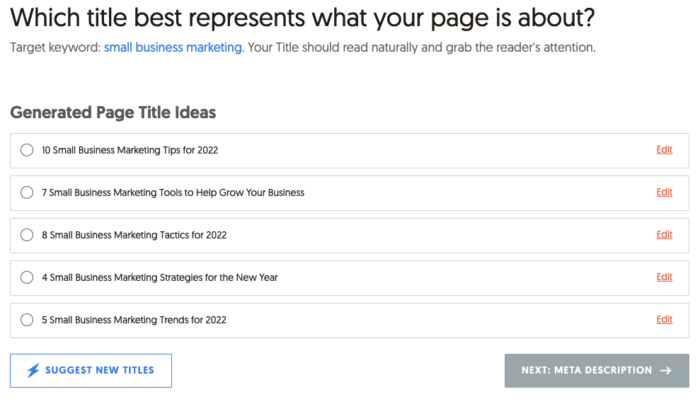Go to Next: Meta Description
The image size is (700, 399).
pyautogui.click(x=597, y=370)
